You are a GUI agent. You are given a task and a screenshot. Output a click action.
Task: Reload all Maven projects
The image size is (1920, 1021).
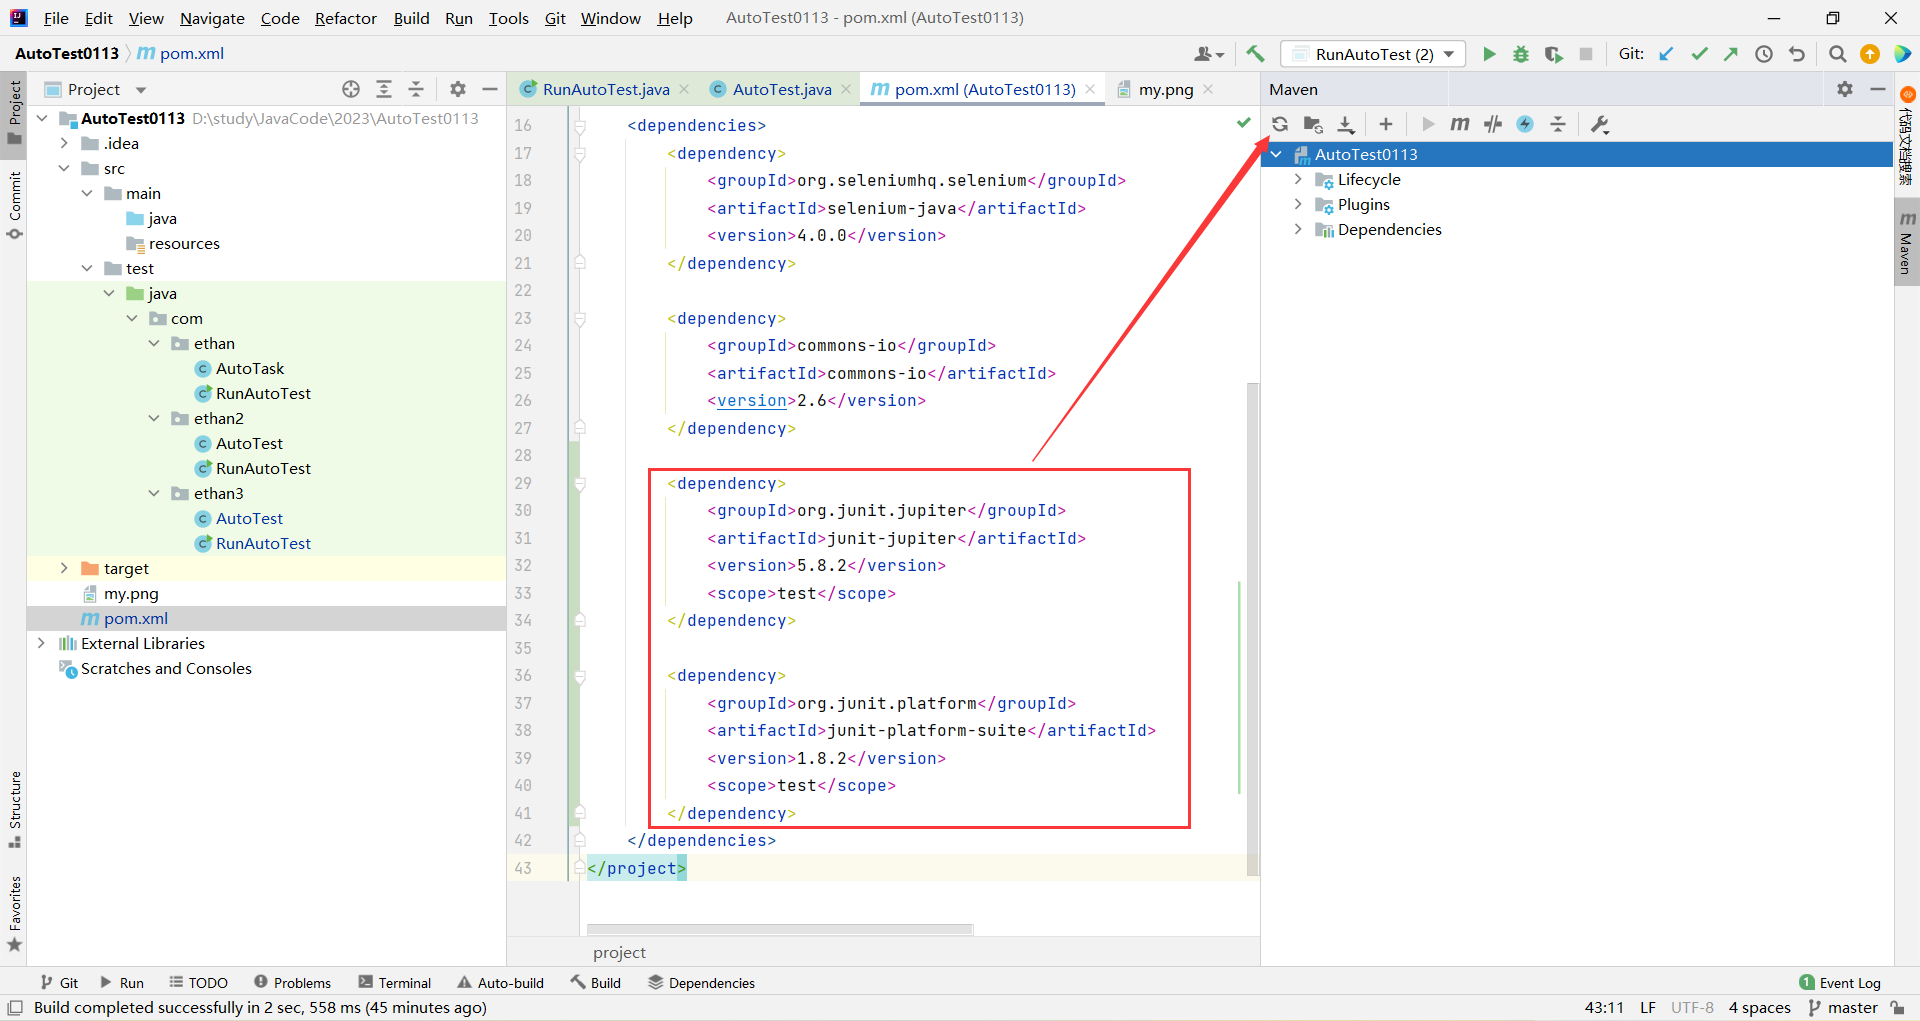click(x=1280, y=124)
